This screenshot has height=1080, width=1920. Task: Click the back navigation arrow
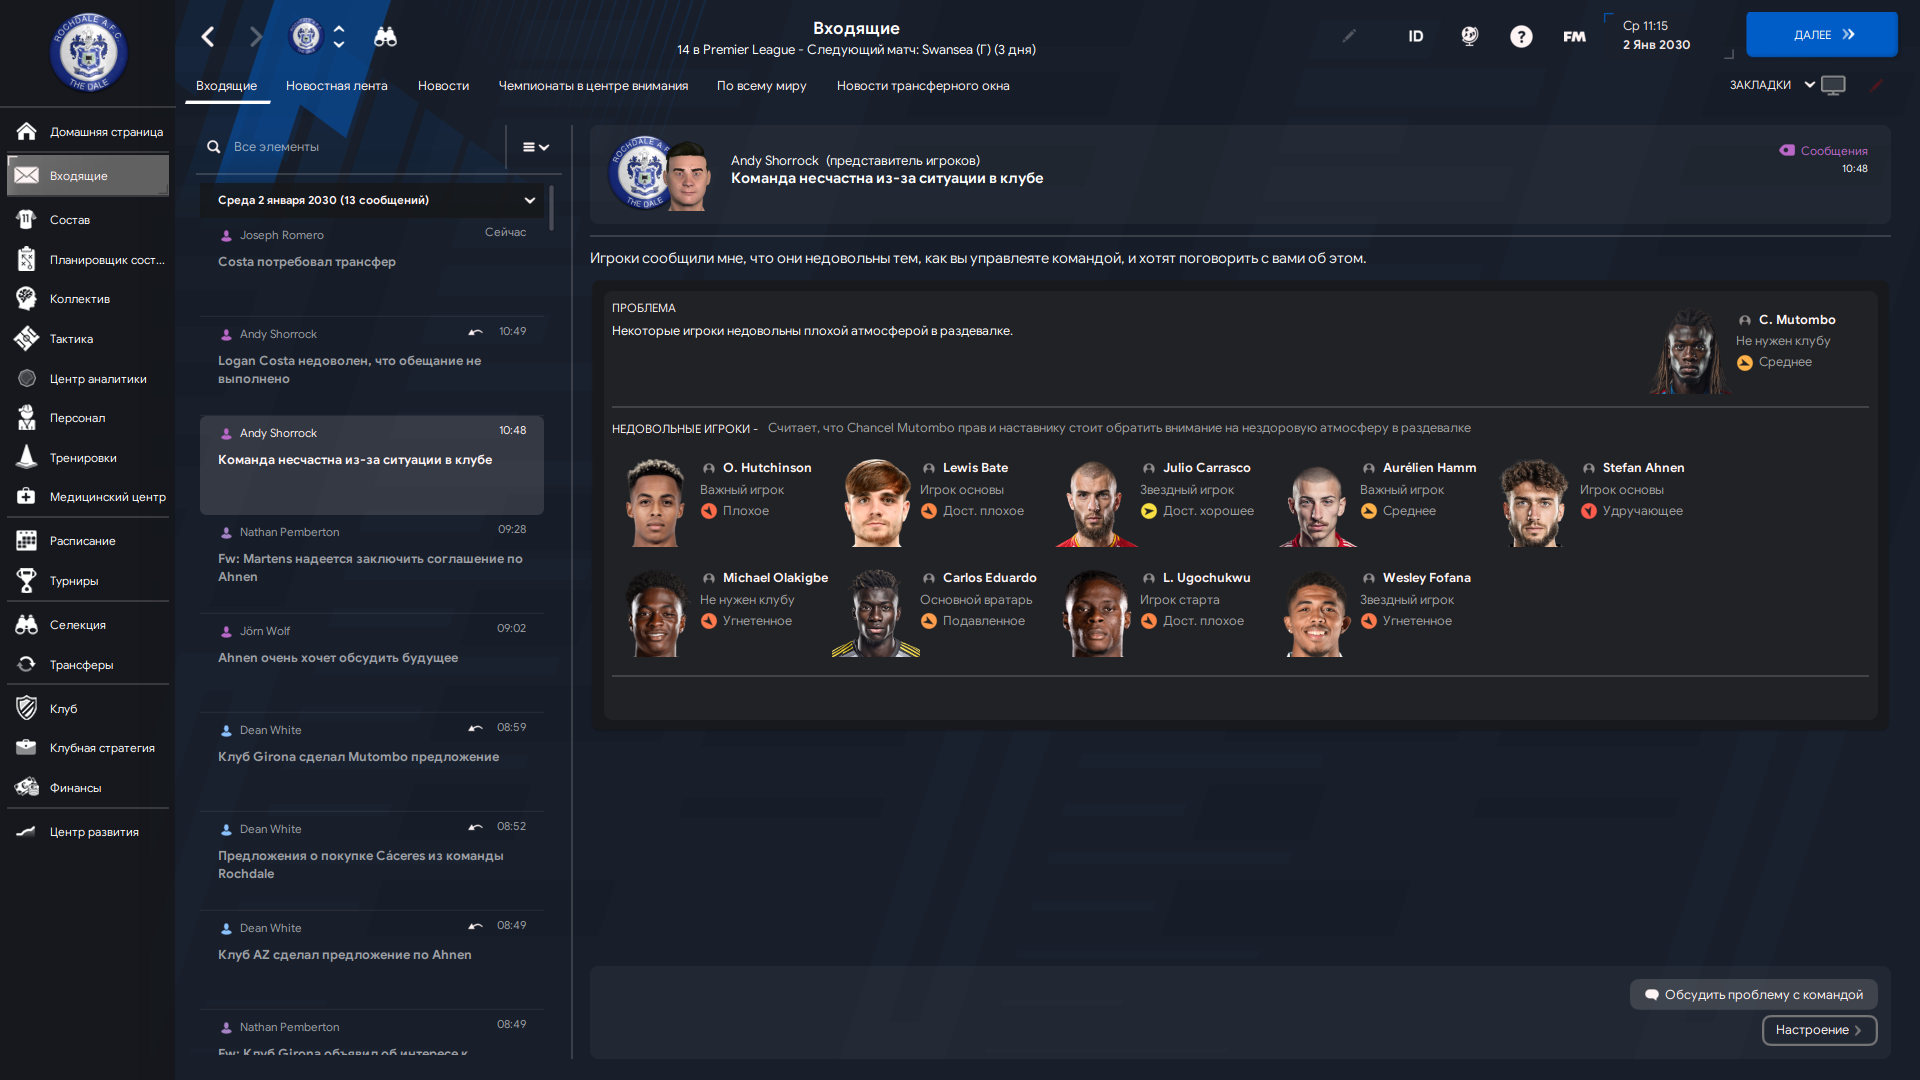(208, 37)
